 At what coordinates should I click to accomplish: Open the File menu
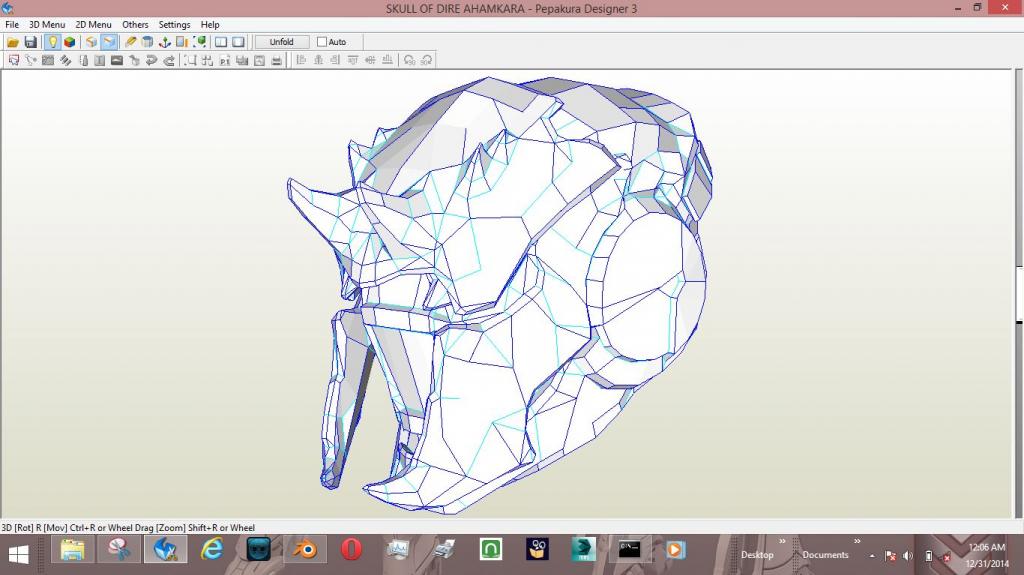pyautogui.click(x=12, y=24)
